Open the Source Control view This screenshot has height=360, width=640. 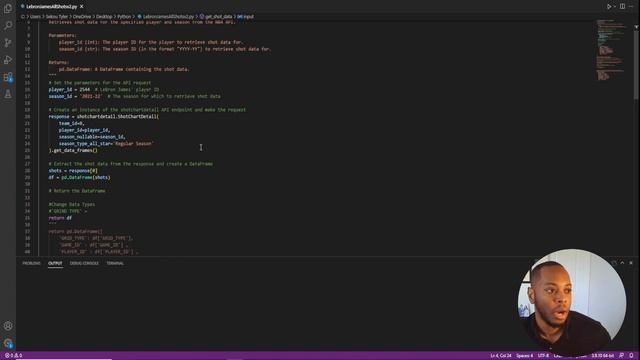click(8, 42)
